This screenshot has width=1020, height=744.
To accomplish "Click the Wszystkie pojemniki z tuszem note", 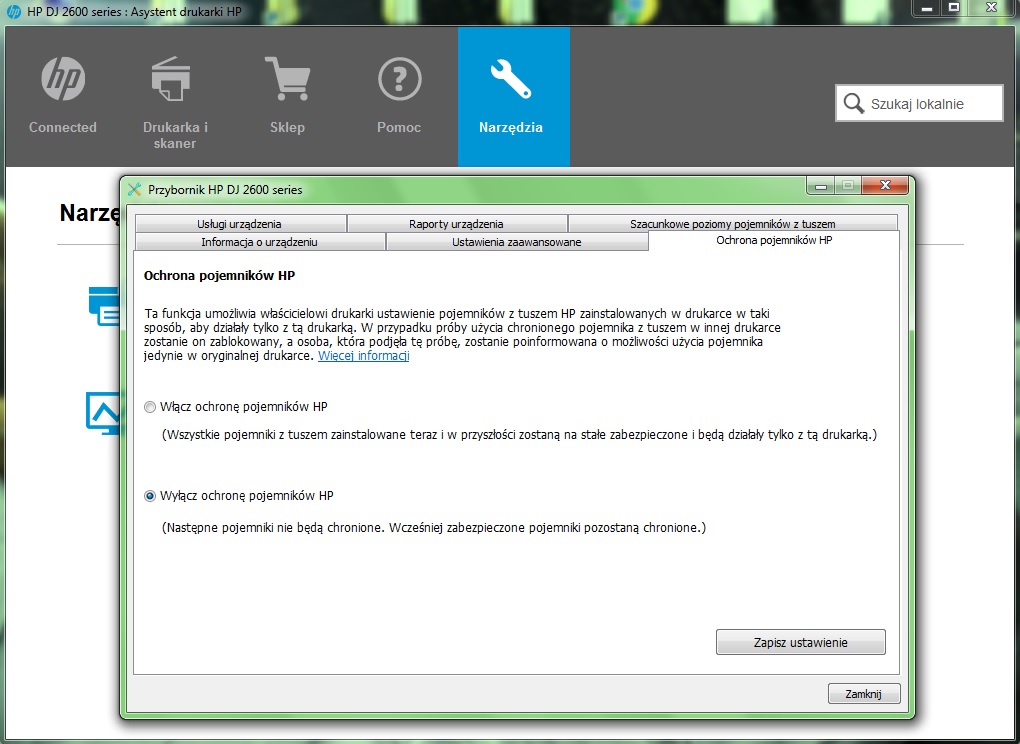I will click(519, 434).
